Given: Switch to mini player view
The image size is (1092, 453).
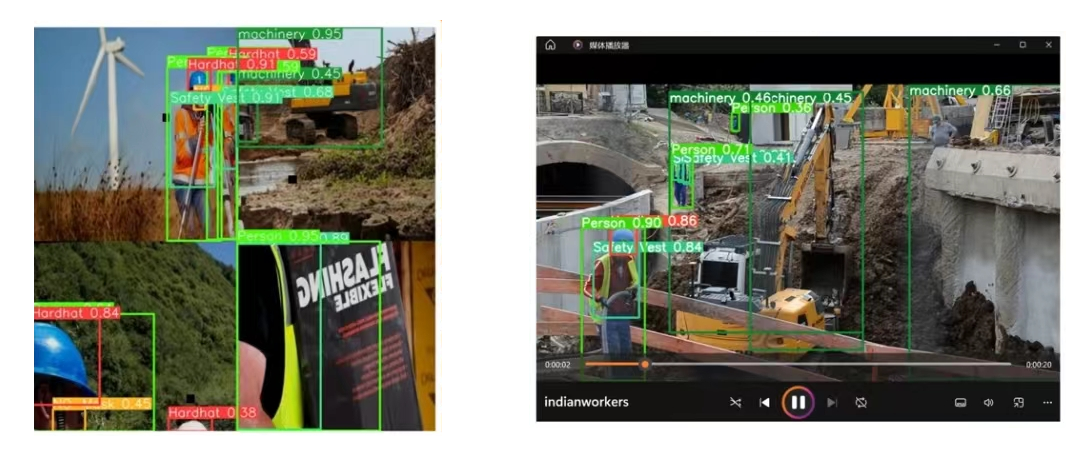Looking at the screenshot, I should tap(1018, 402).
